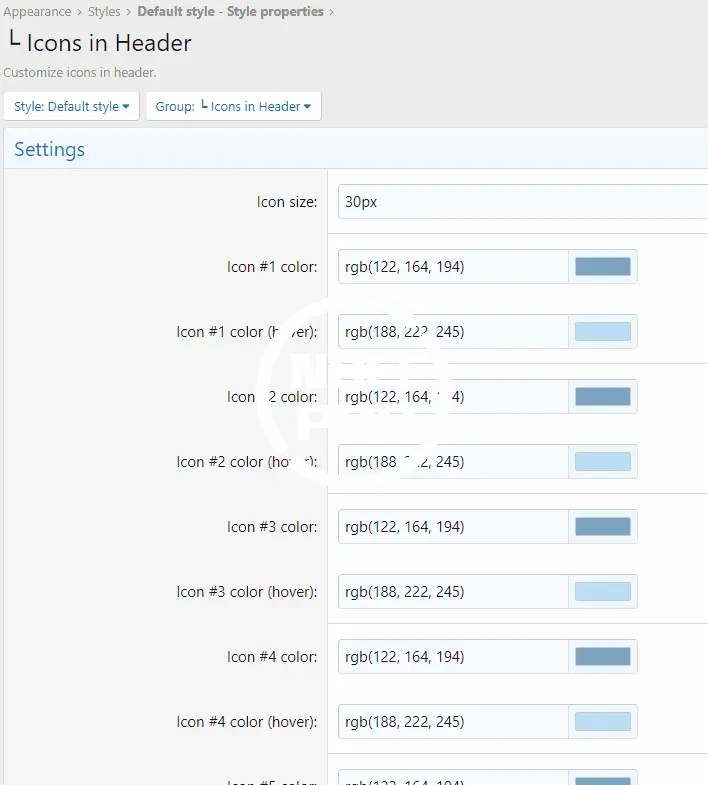Go to Default style - Style properties
Image resolution: width=708 pixels, height=785 pixels.
[x=230, y=12]
